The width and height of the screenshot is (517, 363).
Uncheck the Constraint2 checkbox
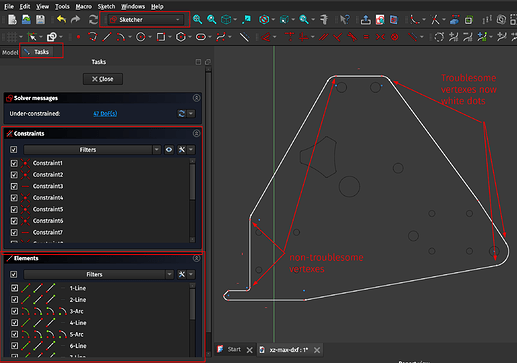14,175
